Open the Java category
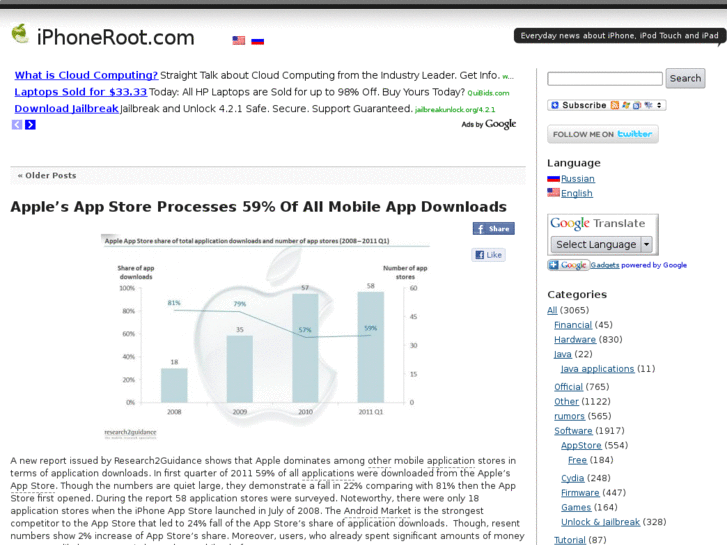The height and width of the screenshot is (545, 727). tap(562, 354)
